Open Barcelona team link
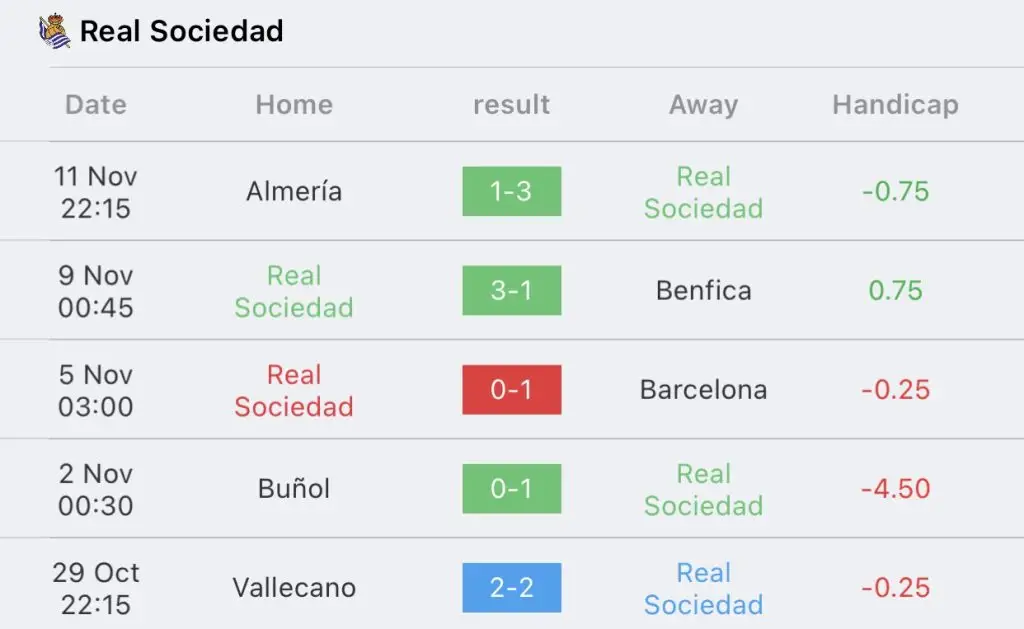This screenshot has width=1024, height=629. (703, 390)
